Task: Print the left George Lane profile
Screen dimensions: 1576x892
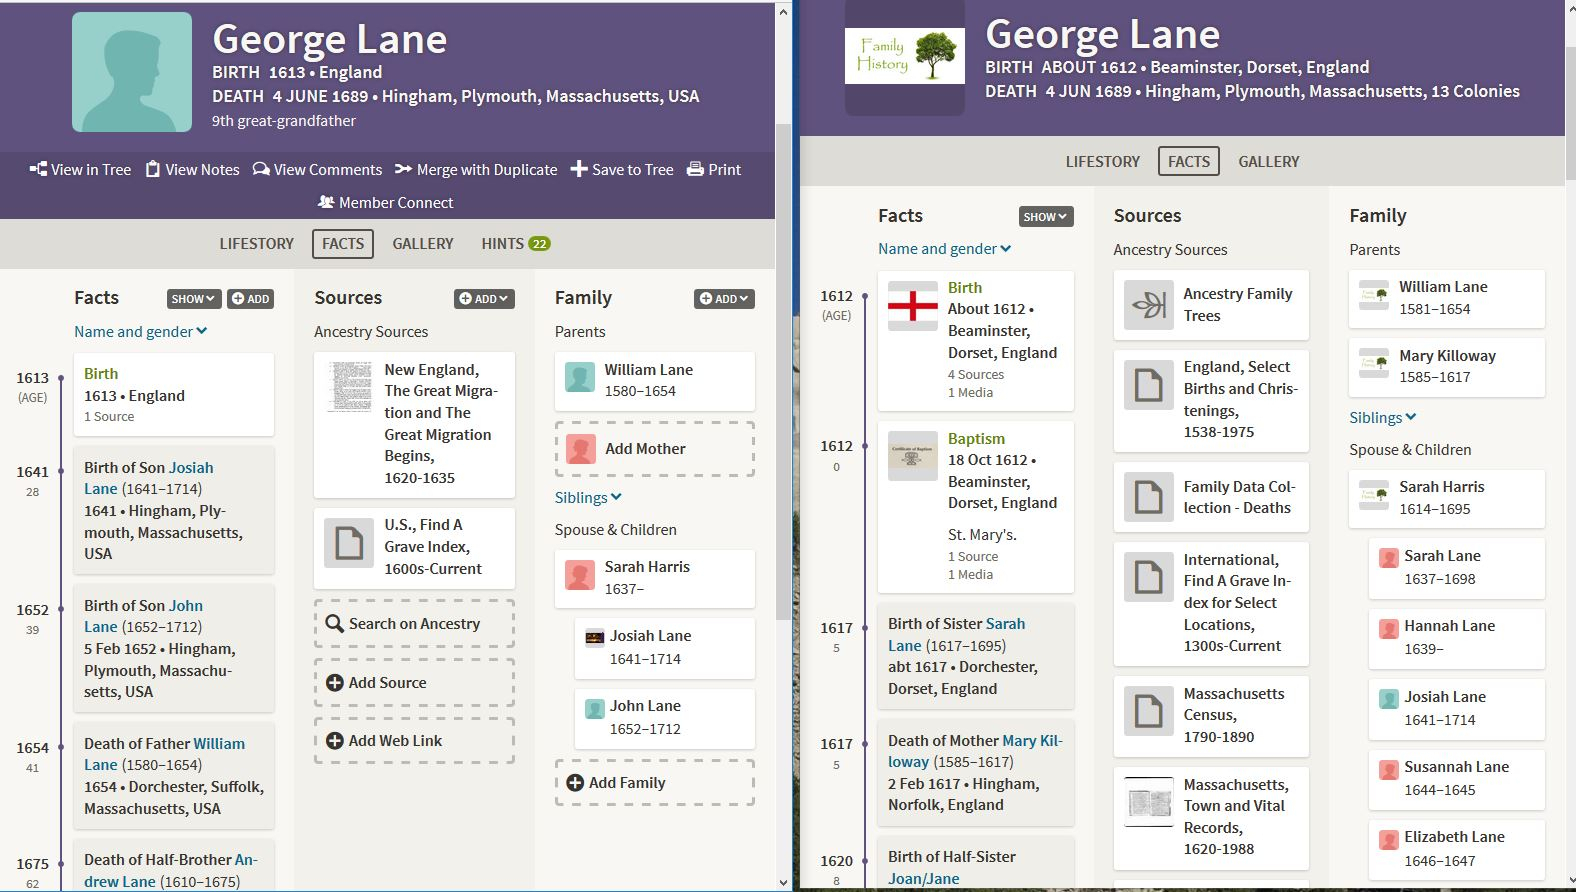Action: pos(714,169)
